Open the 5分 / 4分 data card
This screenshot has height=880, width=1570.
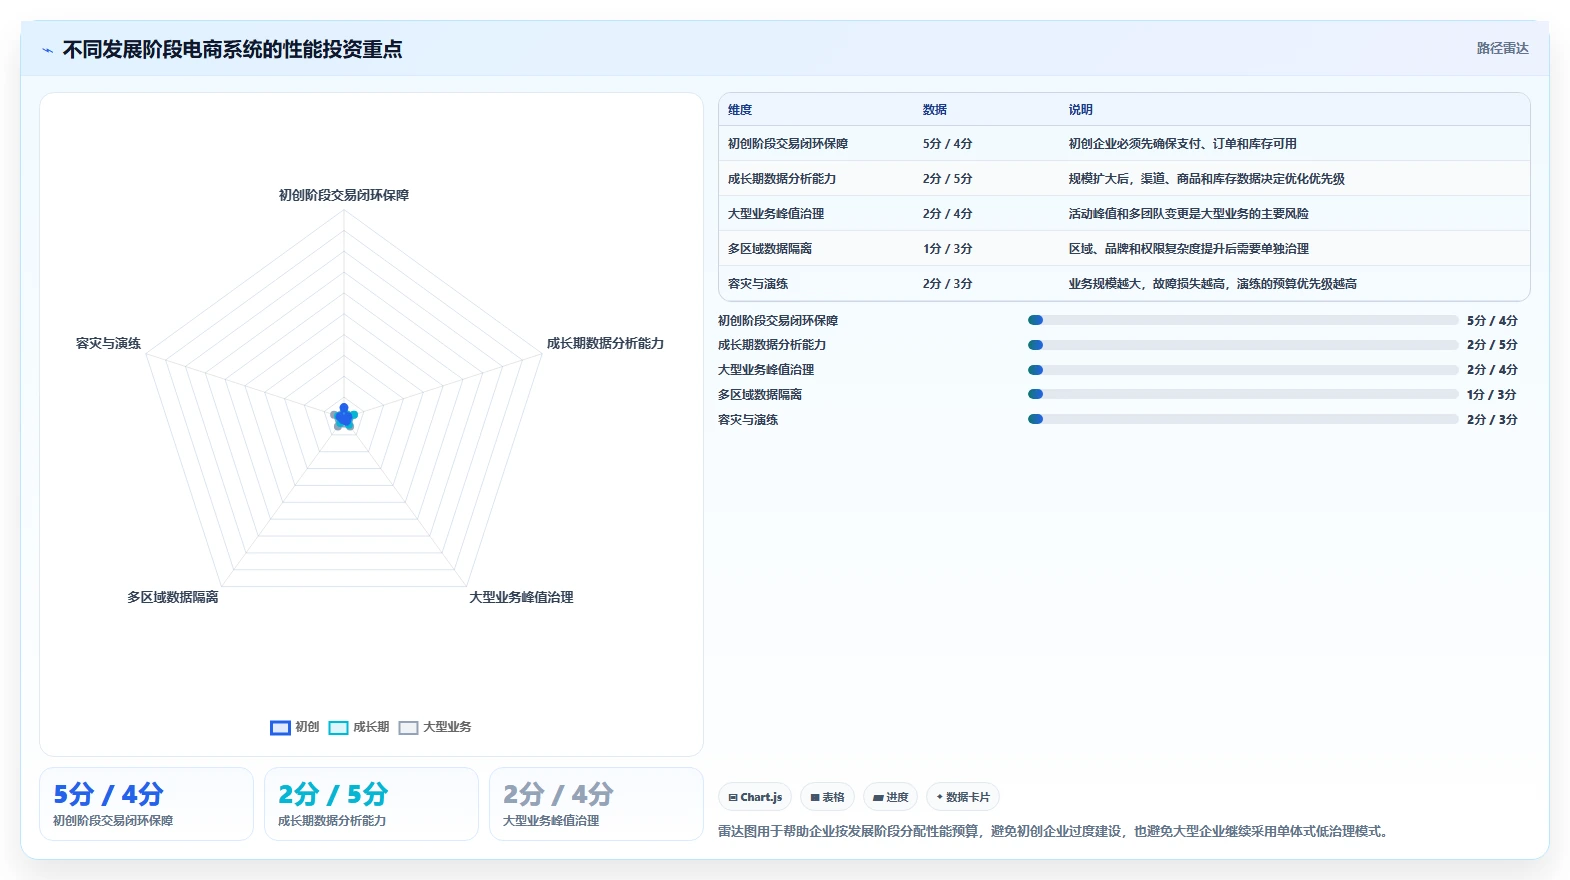146,804
